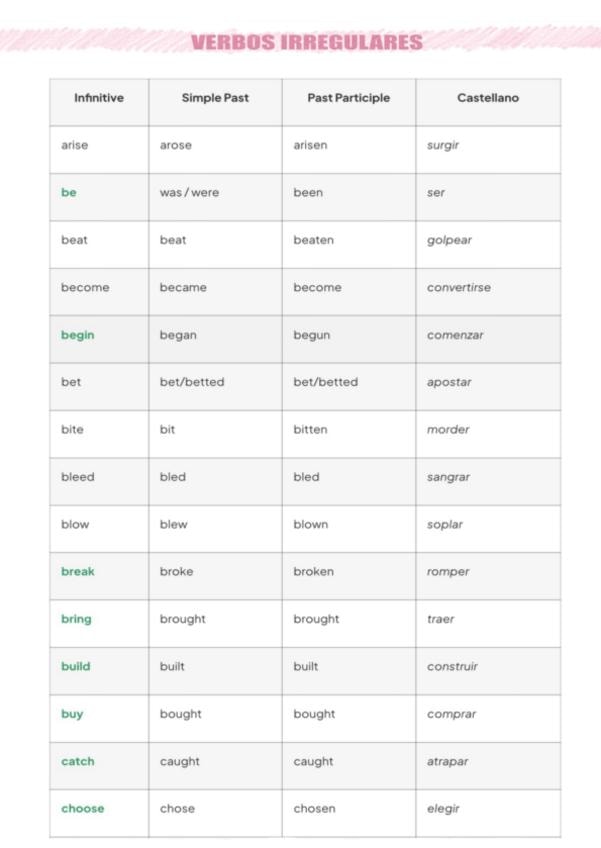Click the green verb 'be'
Screen dimensions: 601x848
tap(69, 193)
